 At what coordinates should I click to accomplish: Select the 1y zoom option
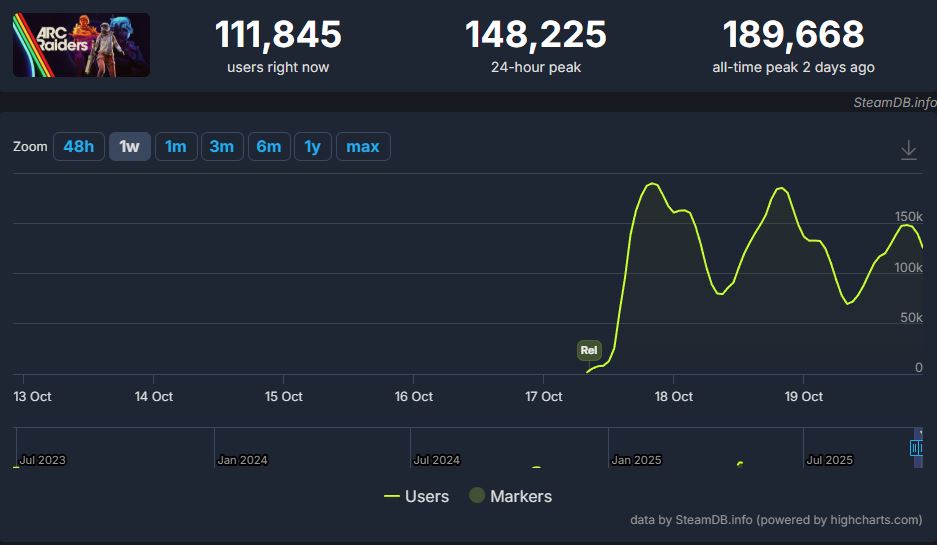[x=313, y=146]
